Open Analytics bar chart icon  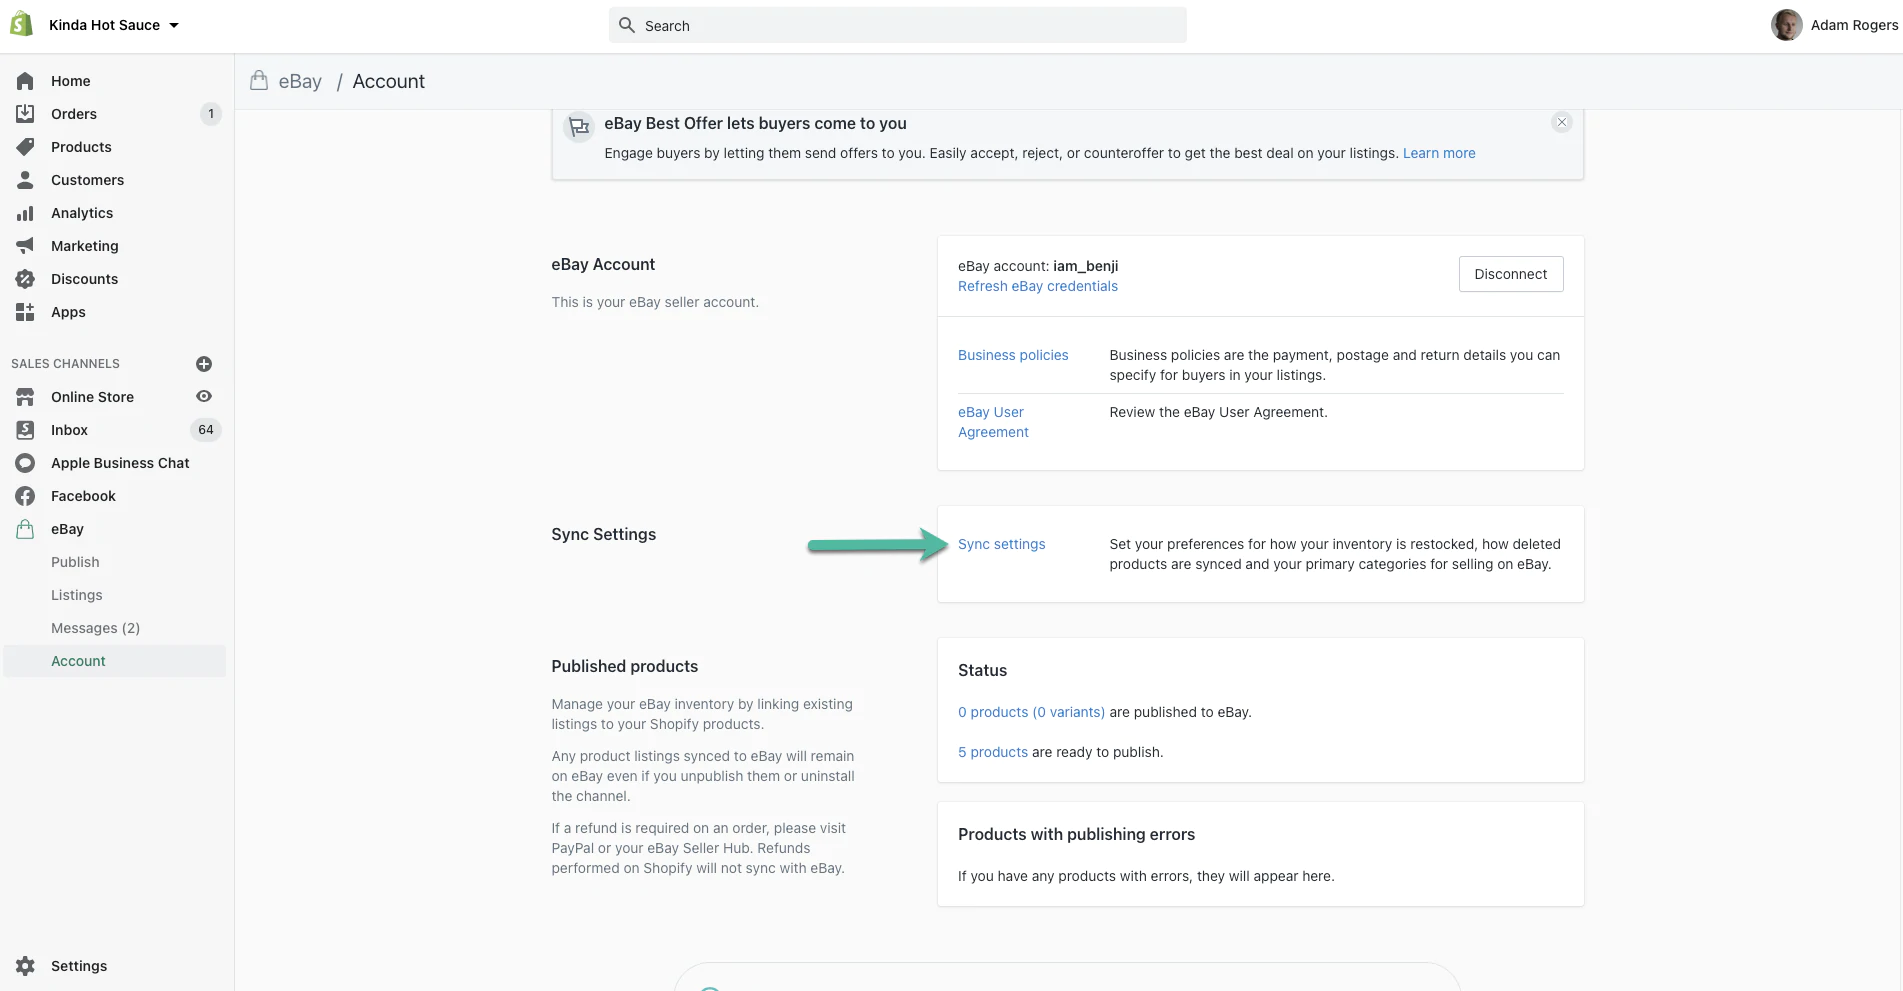tap(25, 213)
